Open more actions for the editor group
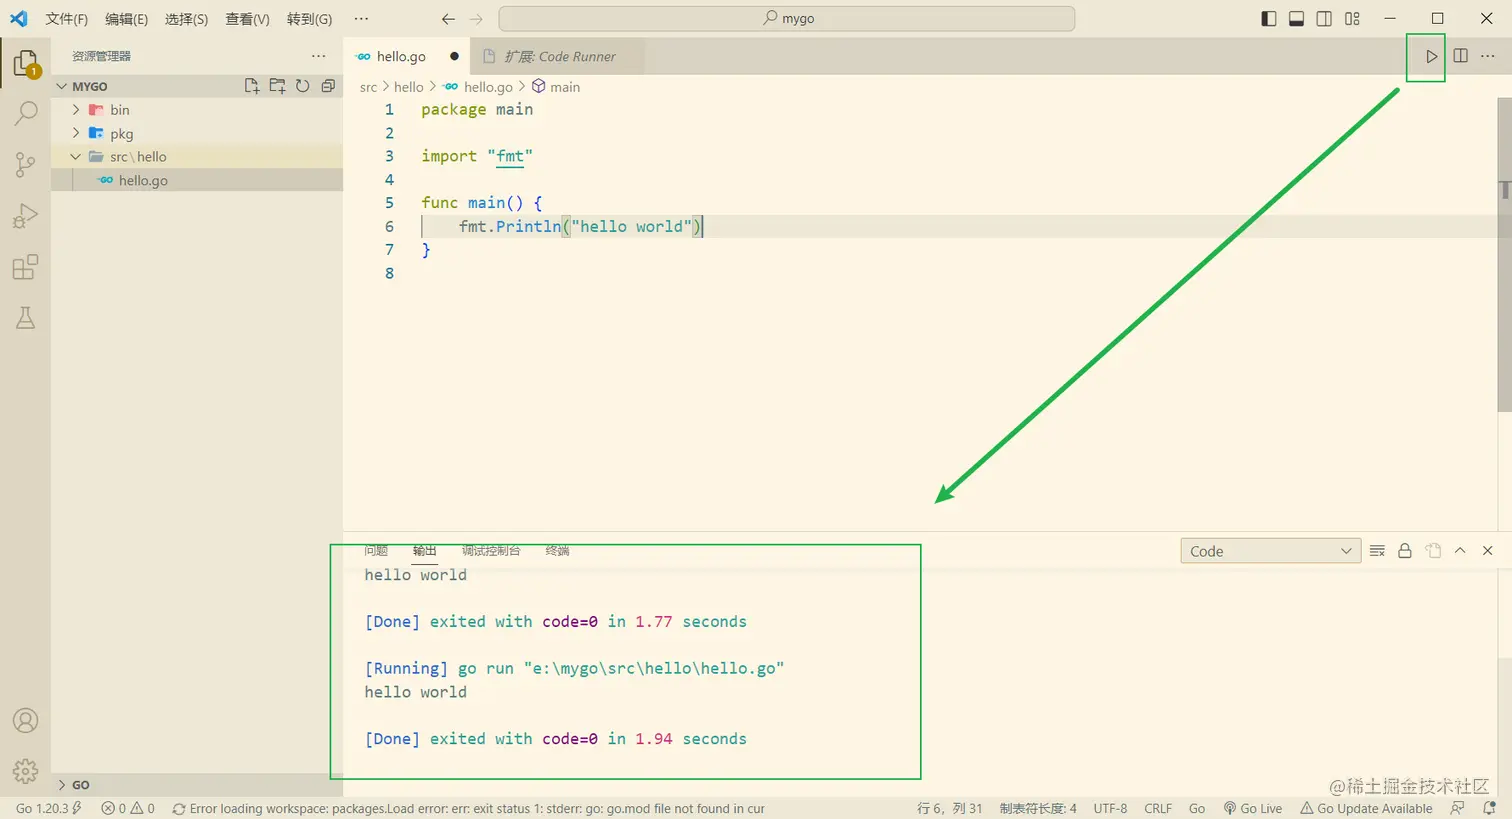Image resolution: width=1512 pixels, height=819 pixels. coord(1488,56)
